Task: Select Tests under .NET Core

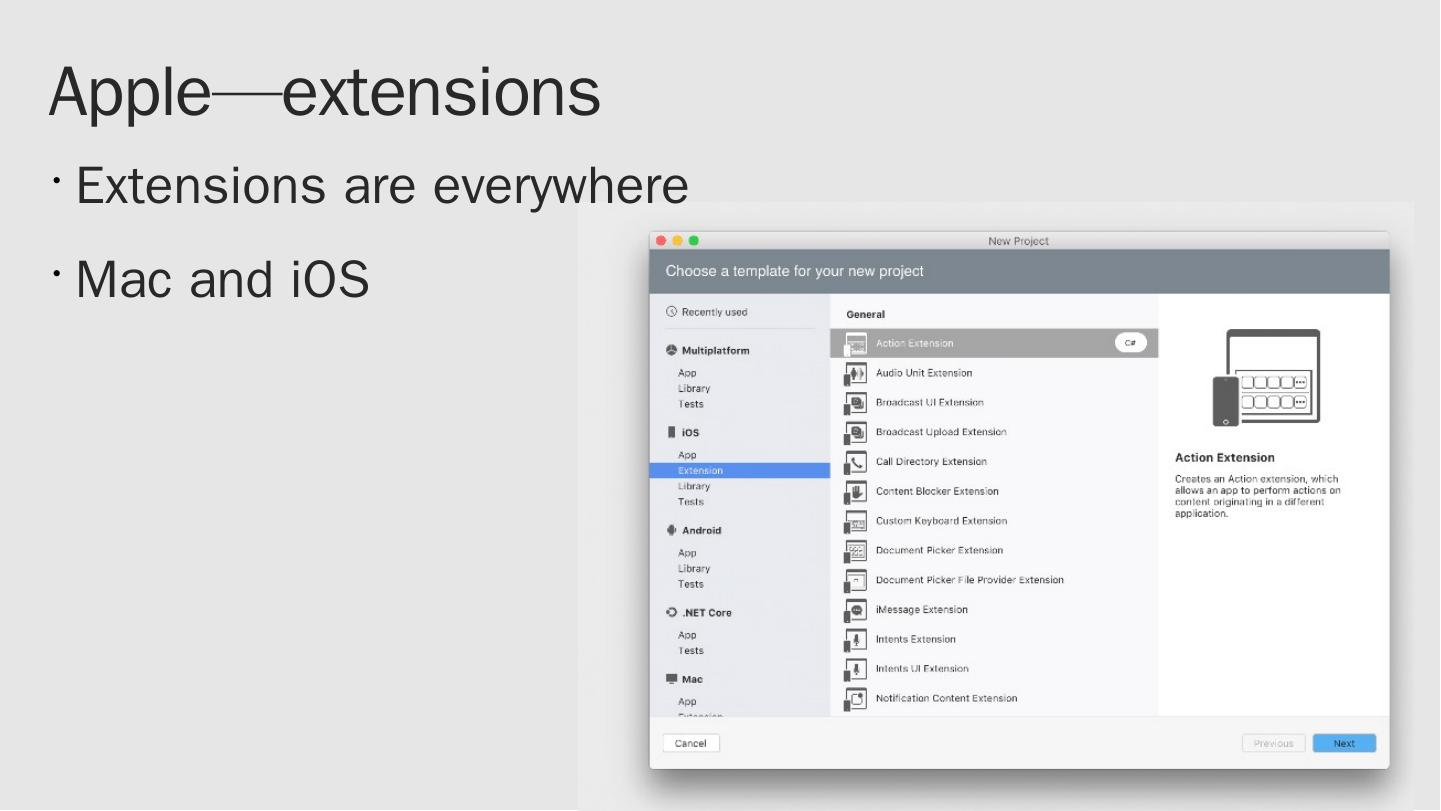Action: 690,651
